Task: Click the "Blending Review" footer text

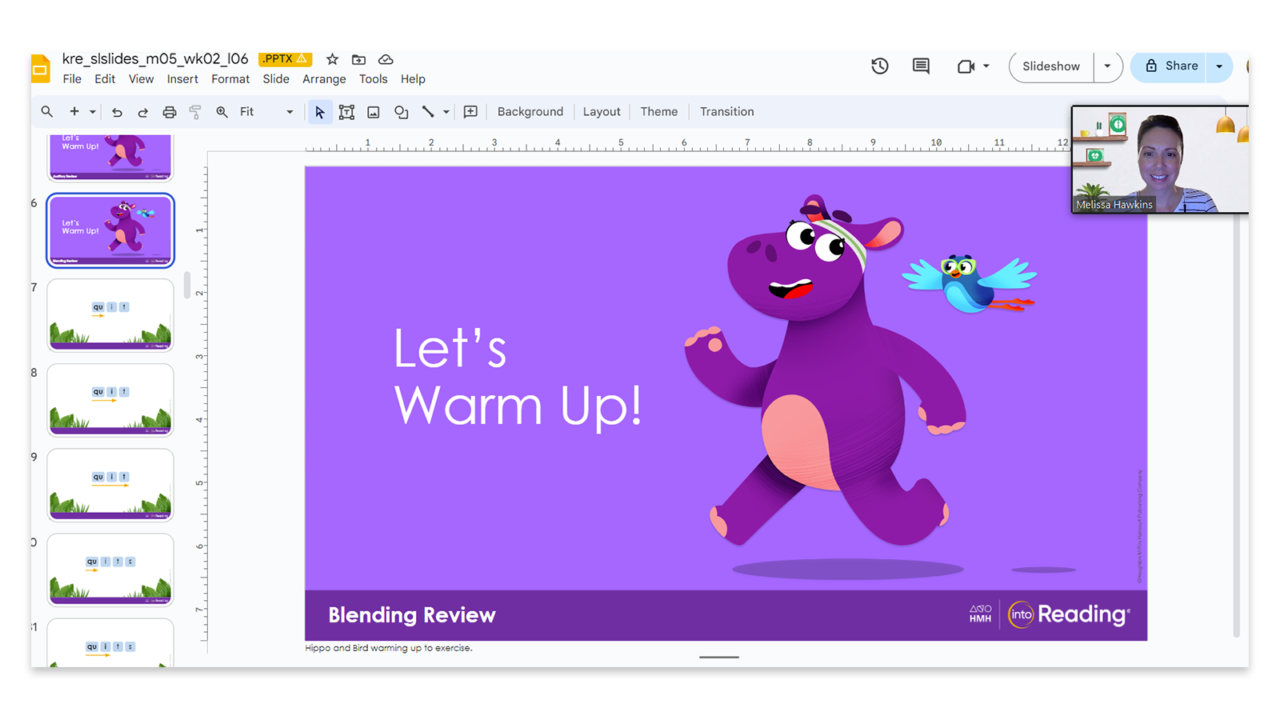Action: click(x=412, y=615)
